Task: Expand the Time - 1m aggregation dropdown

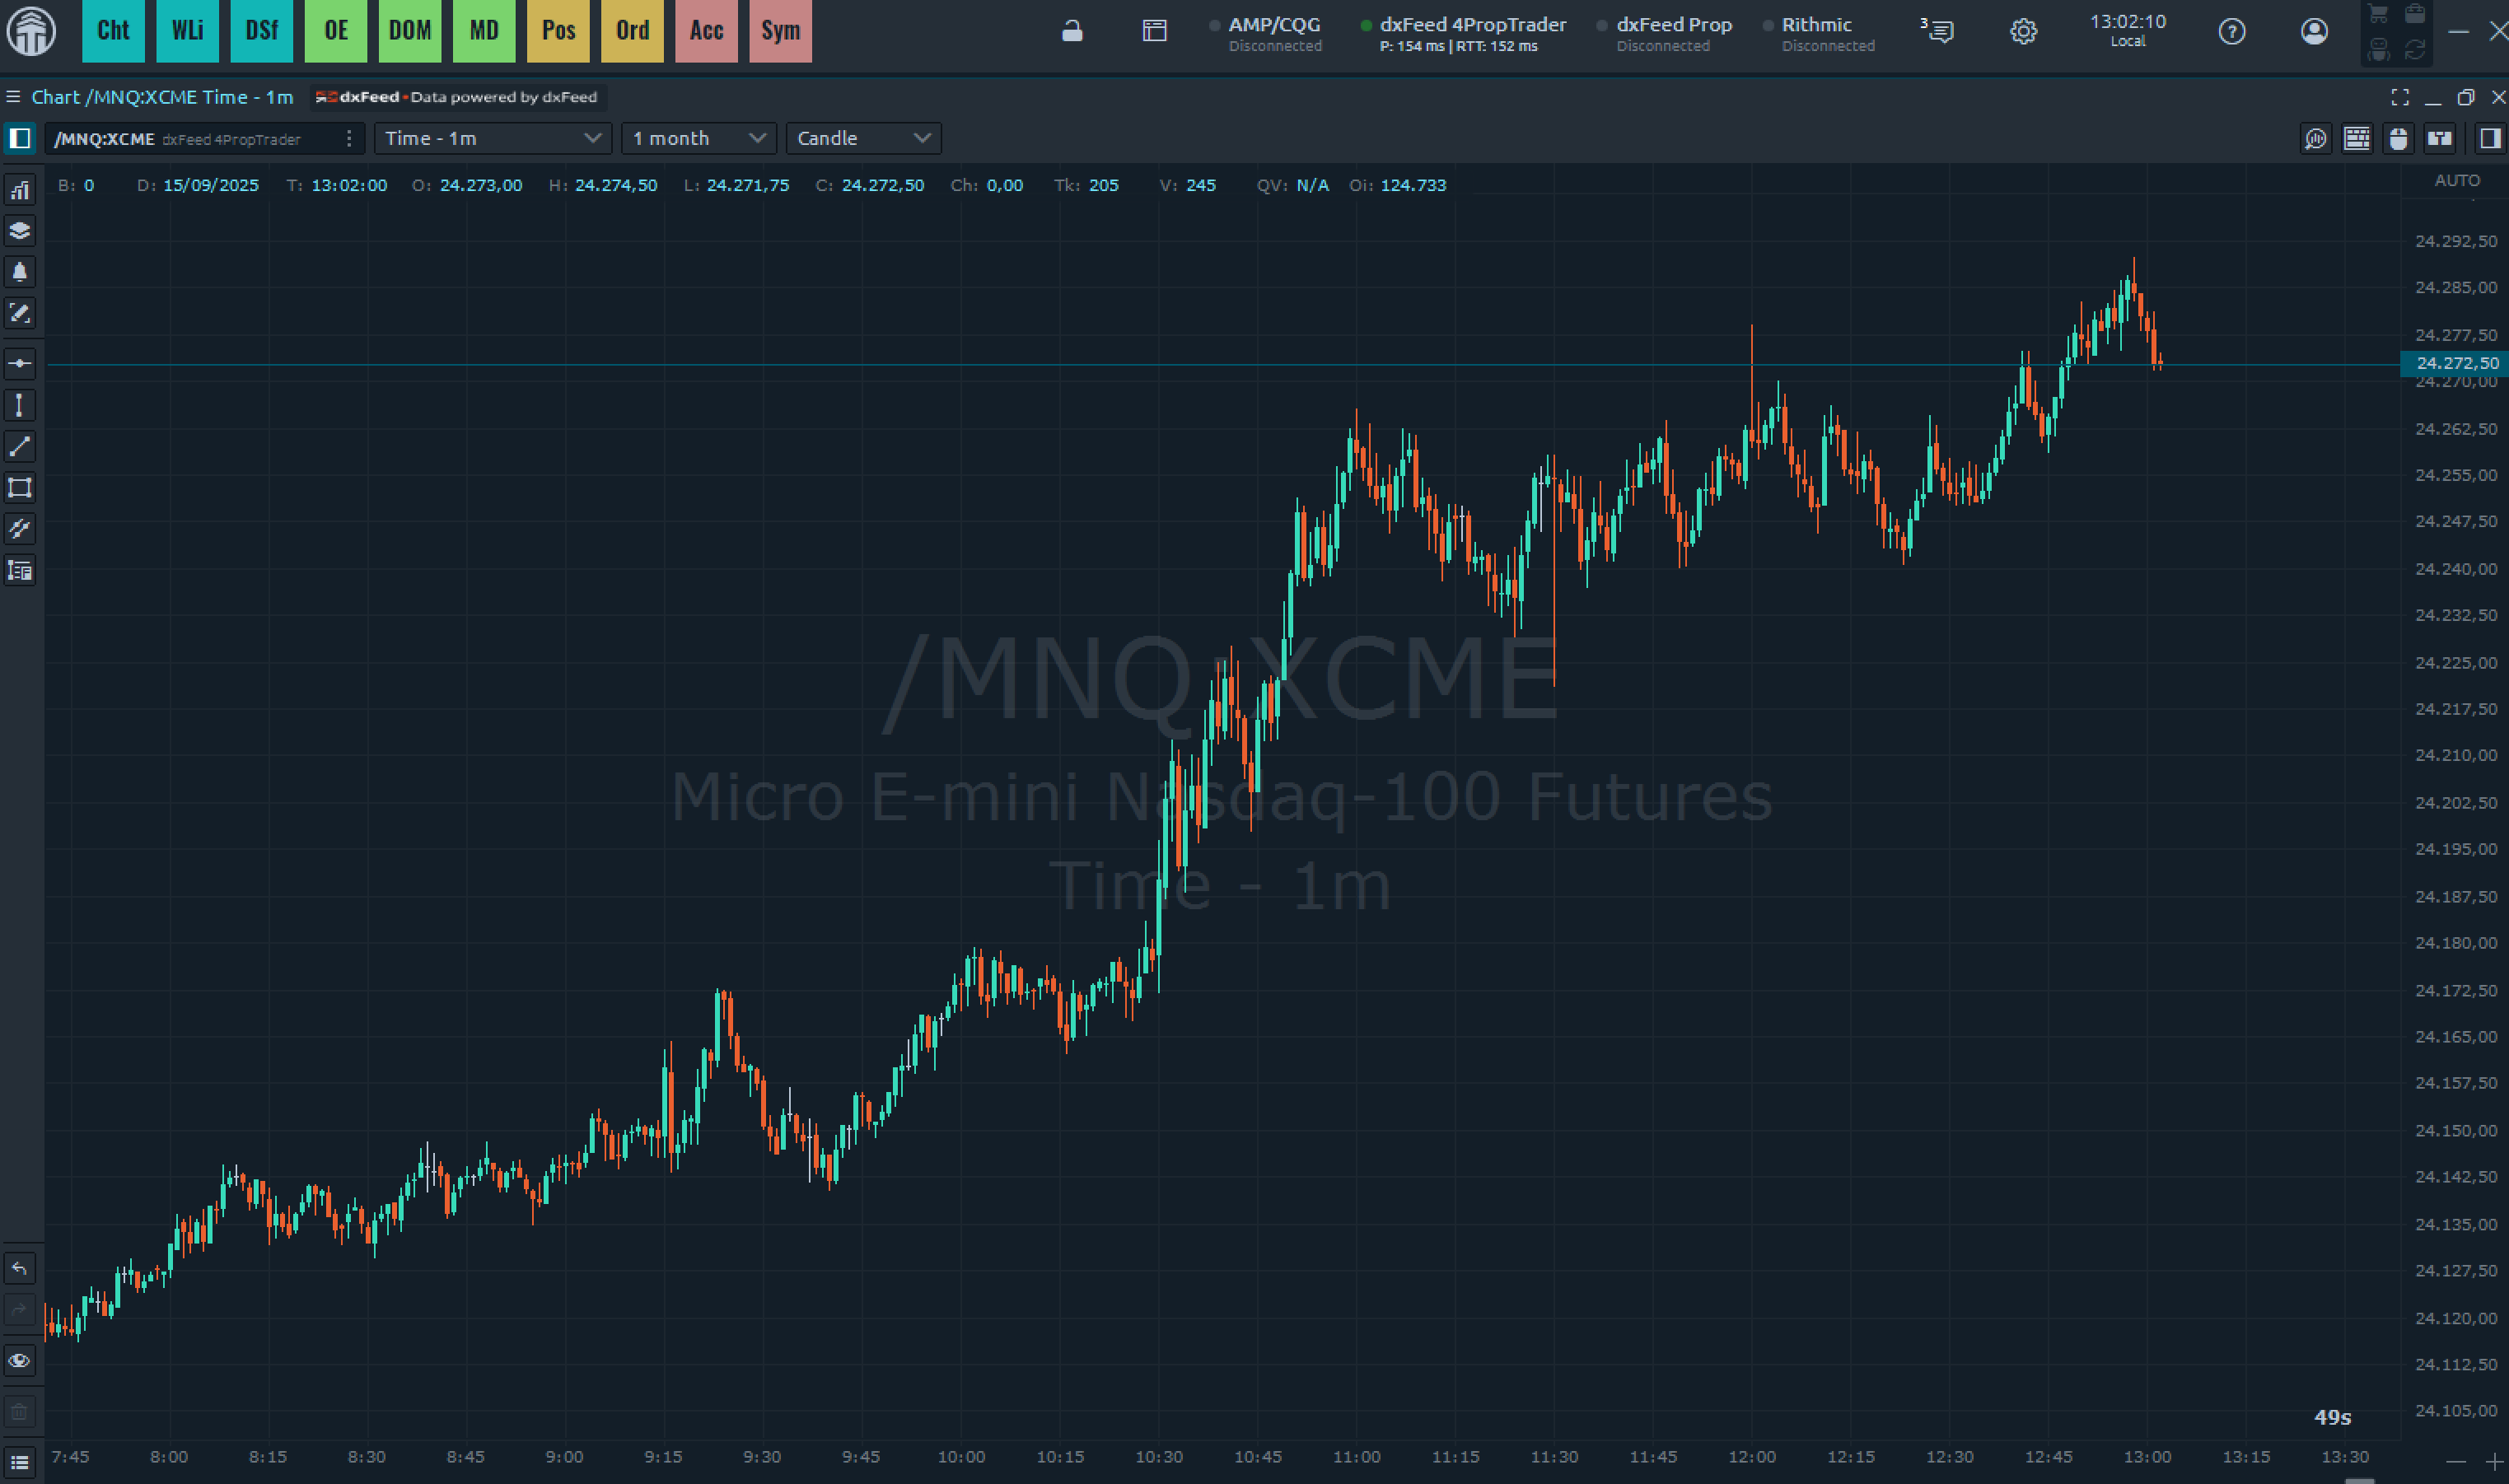Action: tap(492, 139)
